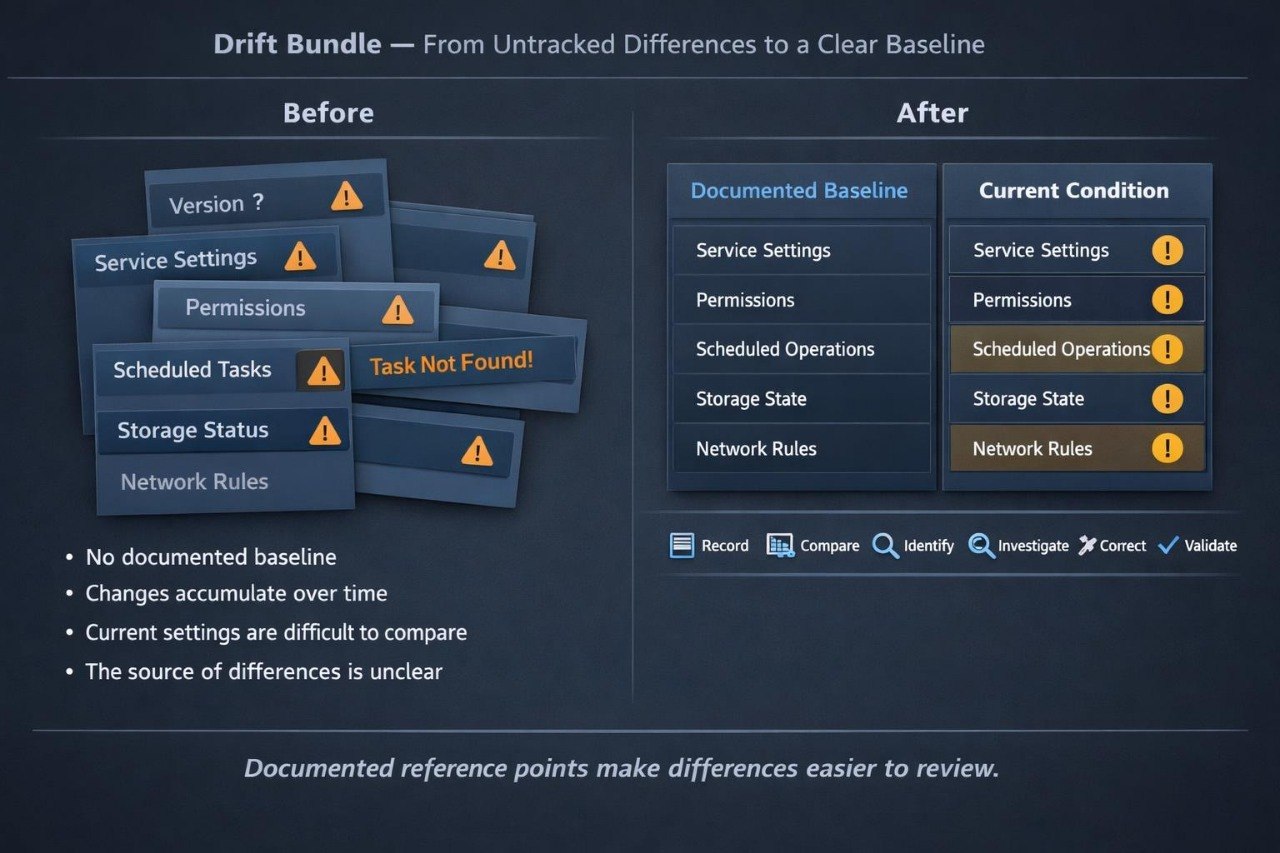Click alert circle on Current Condition Service Settings
This screenshot has width=1280, height=853.
1167,250
